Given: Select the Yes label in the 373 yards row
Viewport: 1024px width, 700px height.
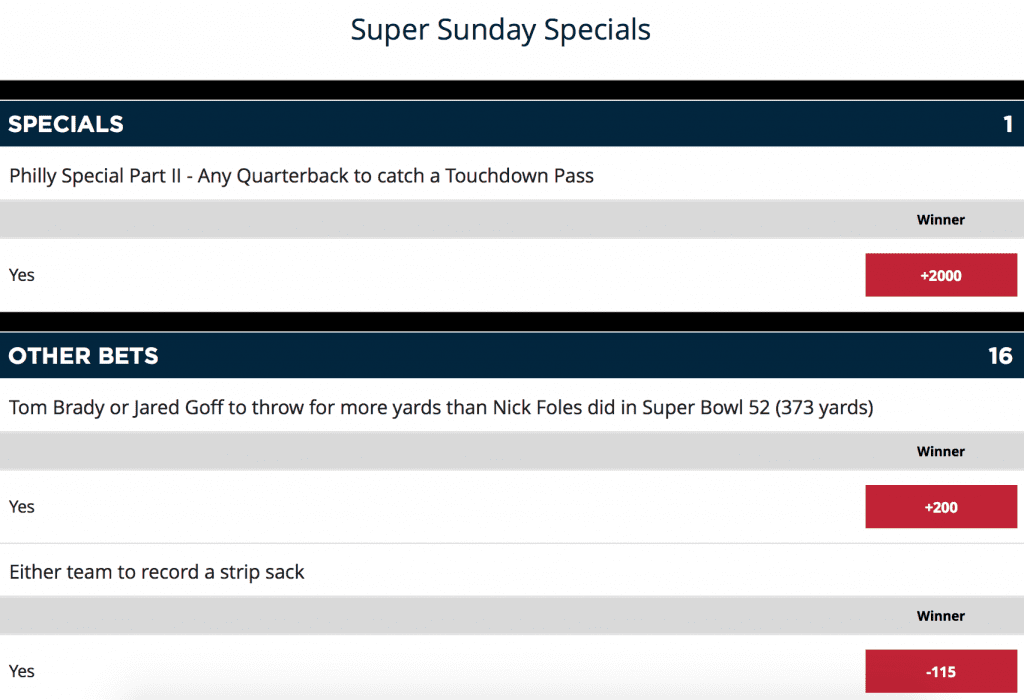Looking at the screenshot, I should pyautogui.click(x=22, y=507).
